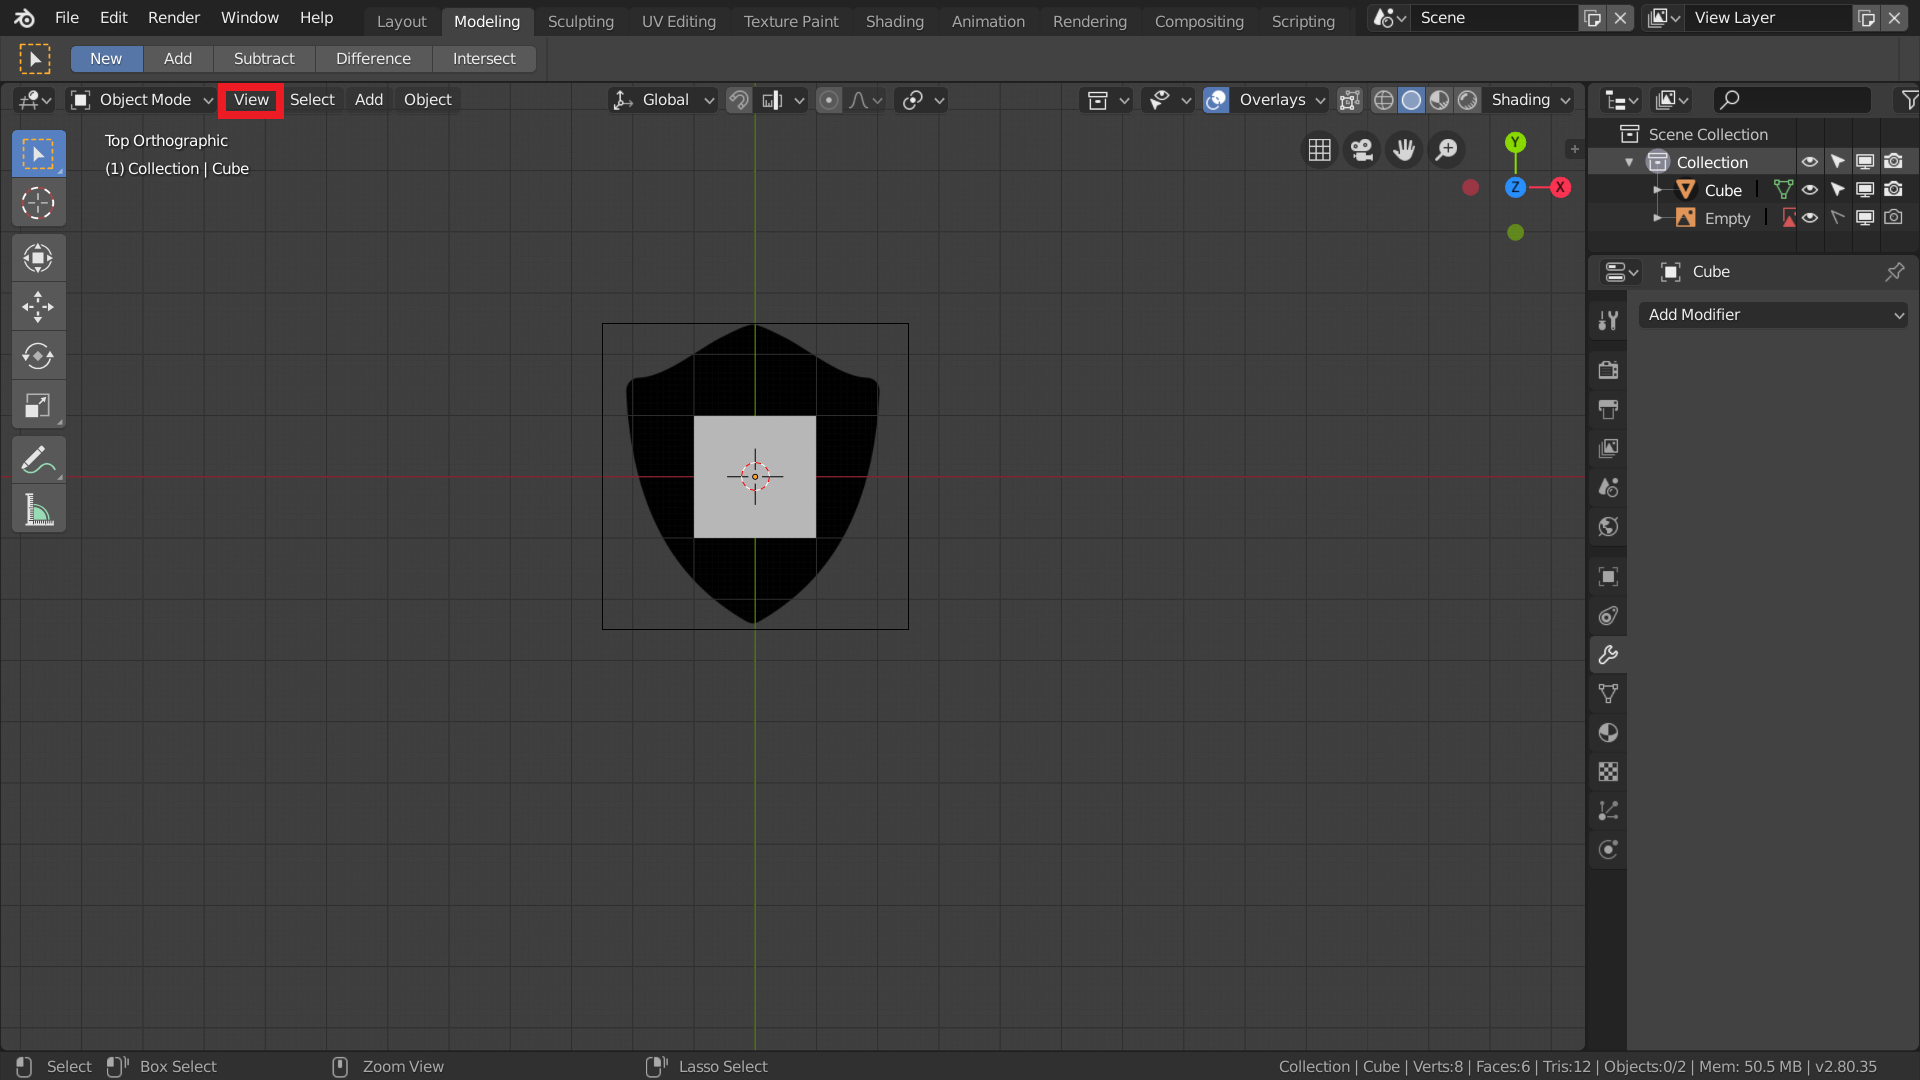
Task: Collapse the Collection tree item
Action: [1629, 162]
